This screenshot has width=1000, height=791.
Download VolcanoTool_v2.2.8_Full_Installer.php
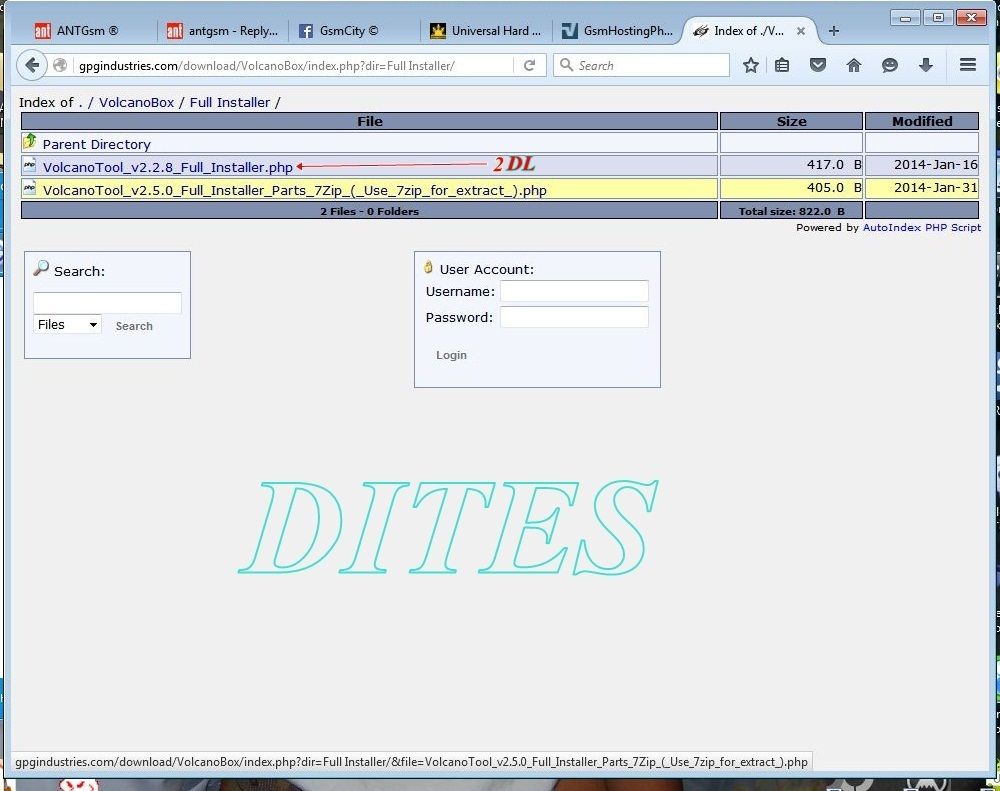point(168,167)
